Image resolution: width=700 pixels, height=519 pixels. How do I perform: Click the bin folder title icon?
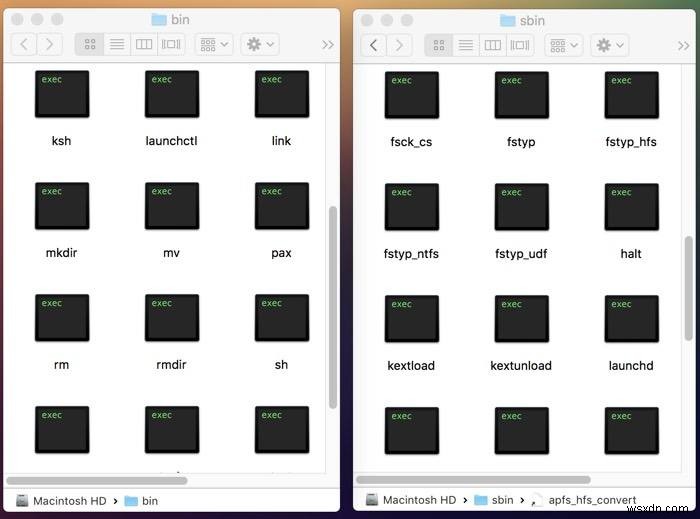[x=158, y=20]
